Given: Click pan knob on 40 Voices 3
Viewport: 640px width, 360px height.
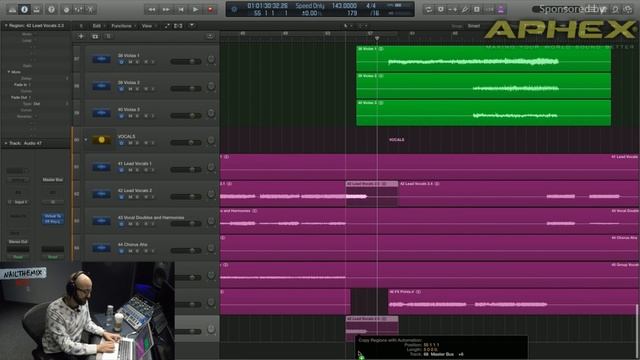Looking at the screenshot, I should 211,113.
